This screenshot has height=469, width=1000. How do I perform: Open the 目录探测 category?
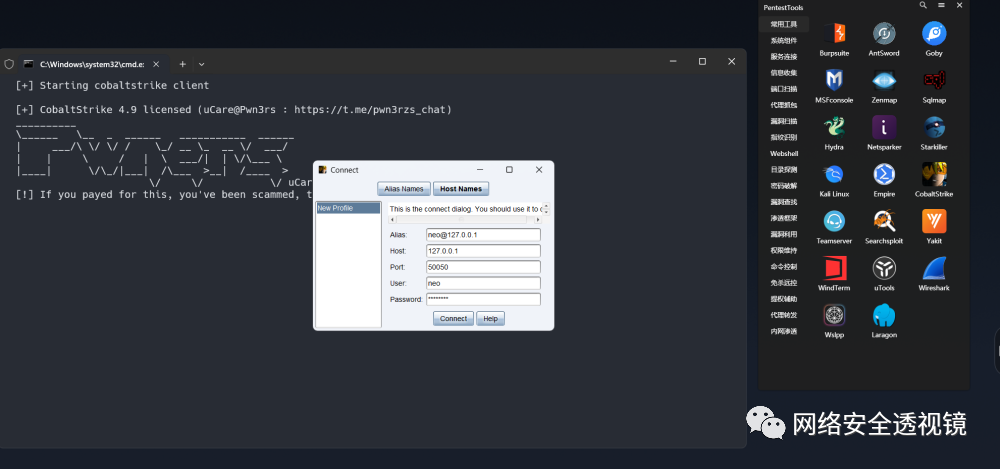click(x=784, y=170)
